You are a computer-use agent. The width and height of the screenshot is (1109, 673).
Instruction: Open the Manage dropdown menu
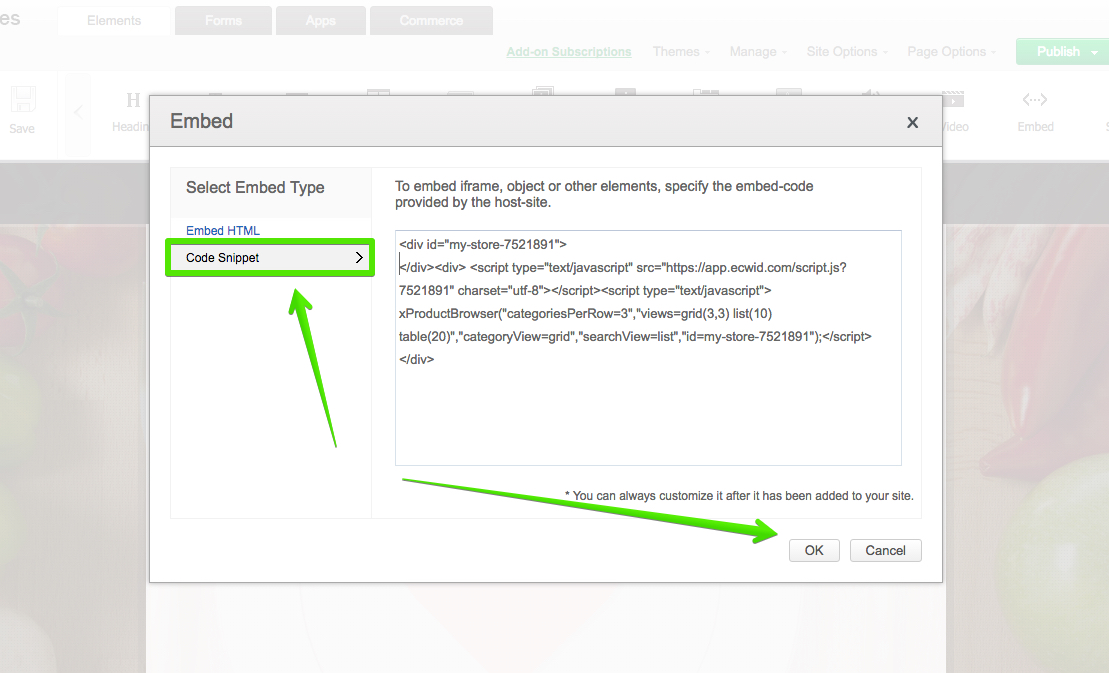coord(757,52)
